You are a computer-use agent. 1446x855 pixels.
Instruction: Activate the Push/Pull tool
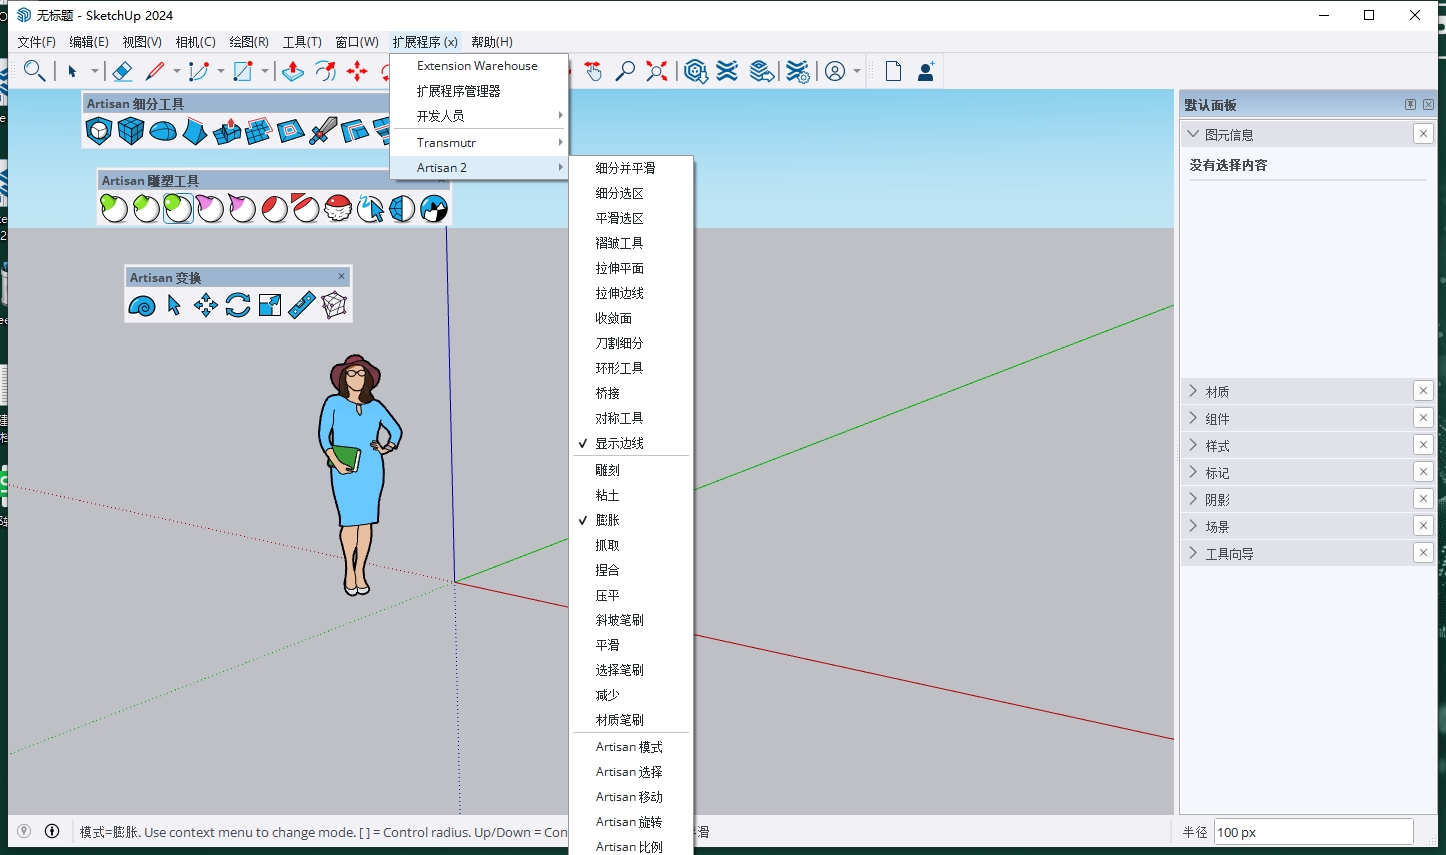coord(293,71)
